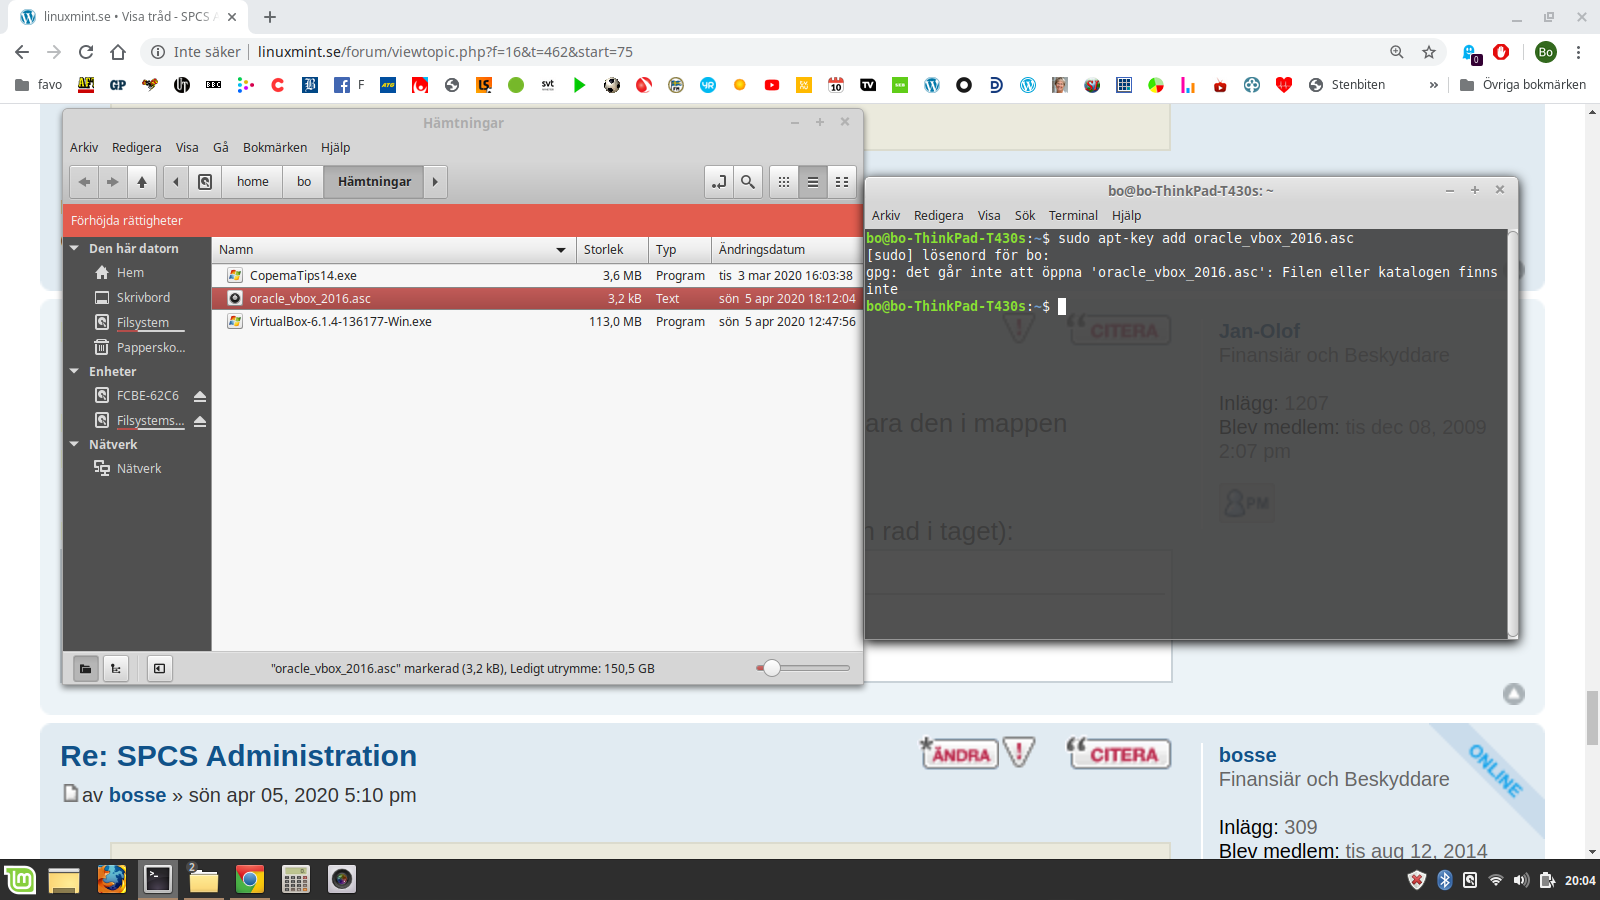Viewport: 1600px width, 900px height.
Task: Open the Linux Mint start menu
Action: tap(20, 879)
